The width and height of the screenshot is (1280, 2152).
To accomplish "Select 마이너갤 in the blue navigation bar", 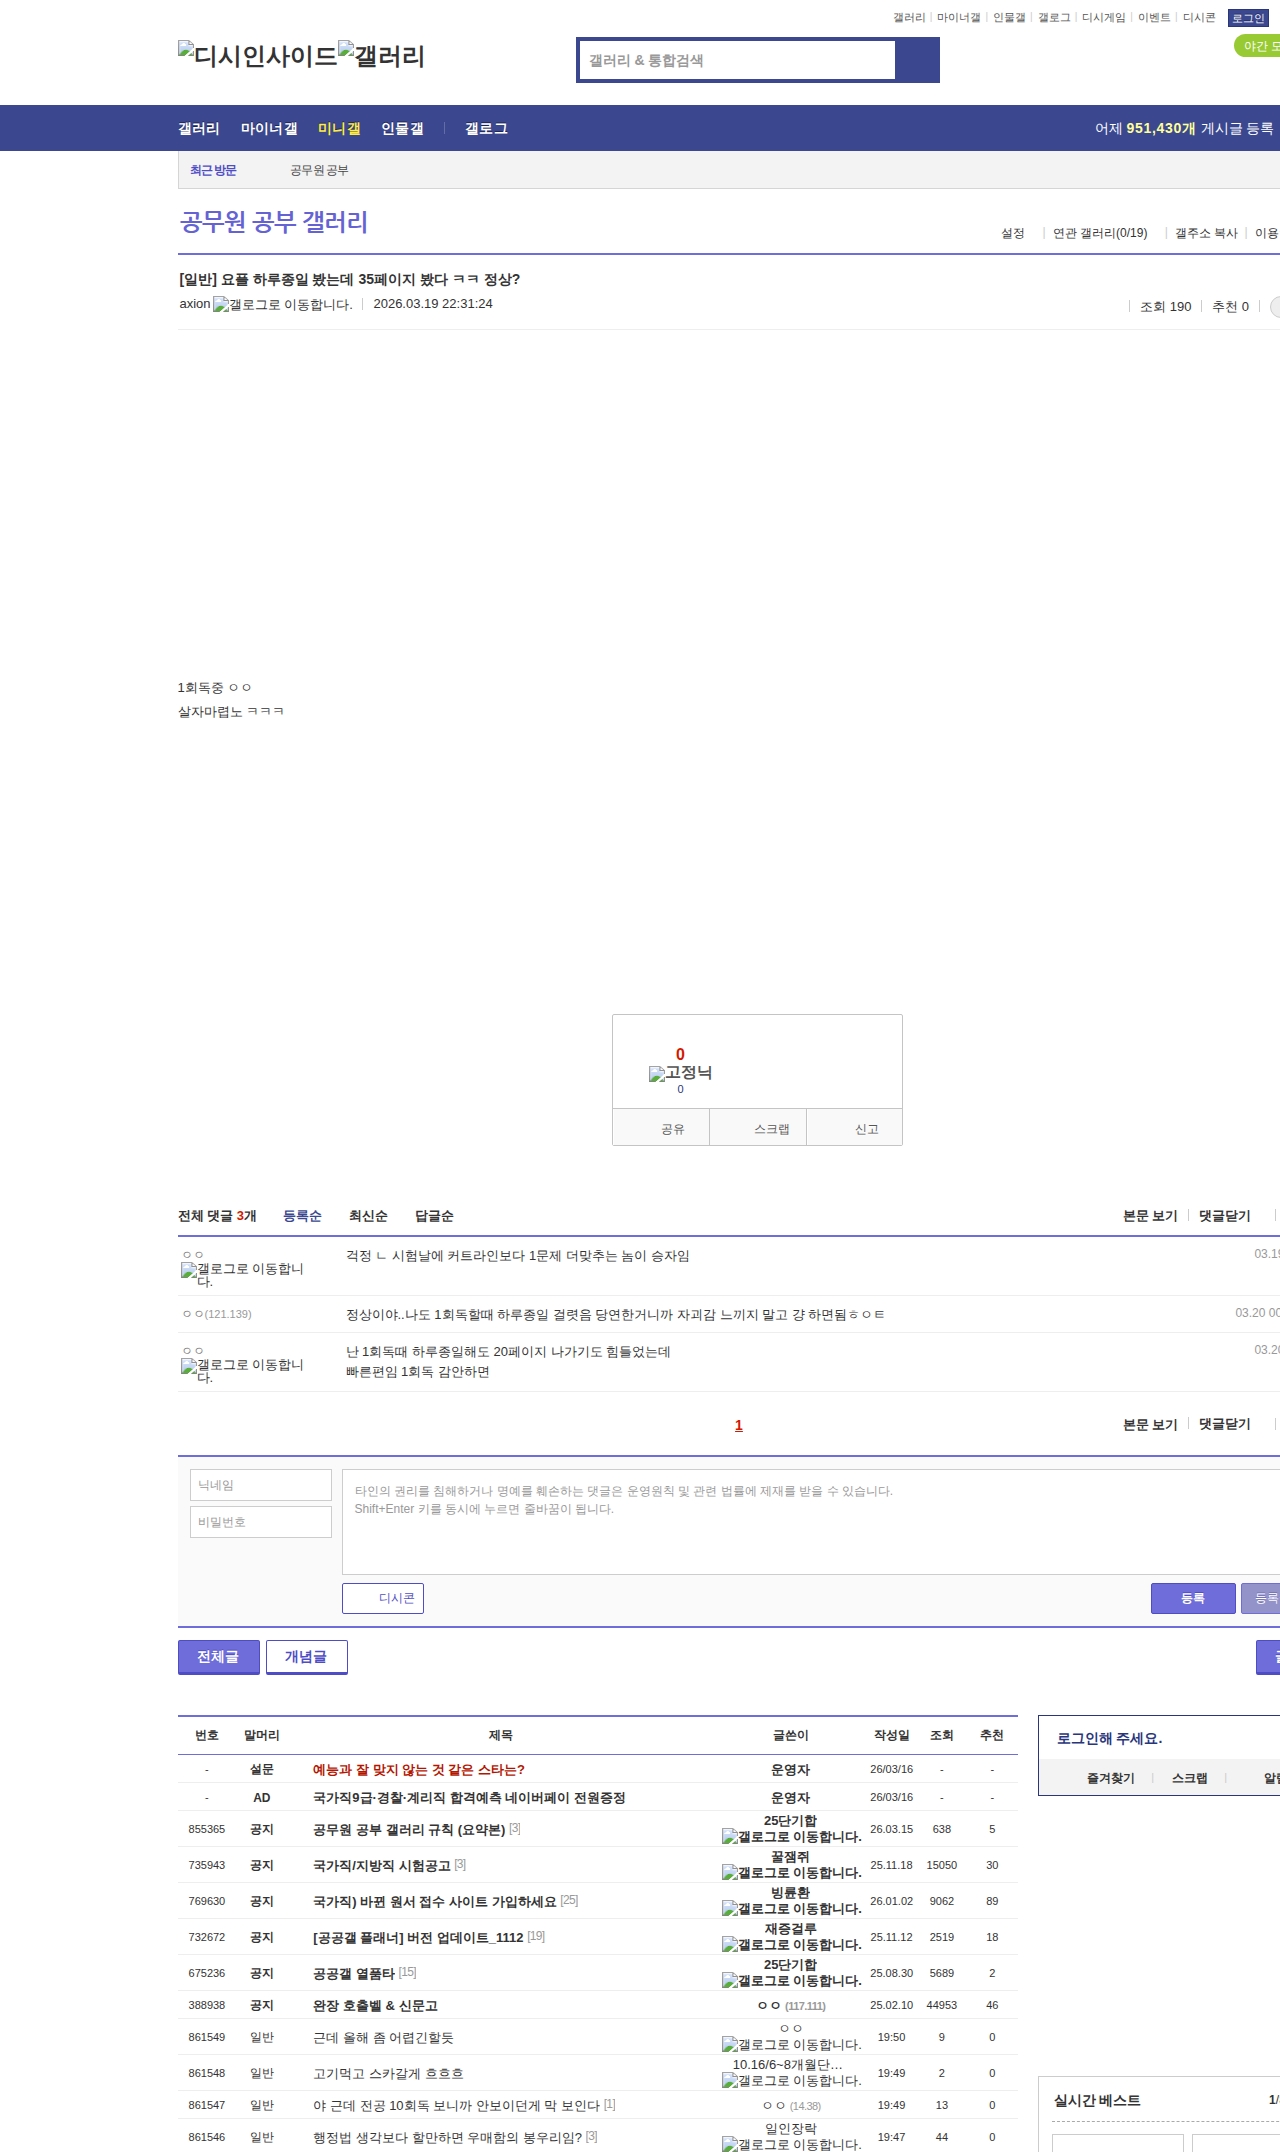I will (x=269, y=129).
